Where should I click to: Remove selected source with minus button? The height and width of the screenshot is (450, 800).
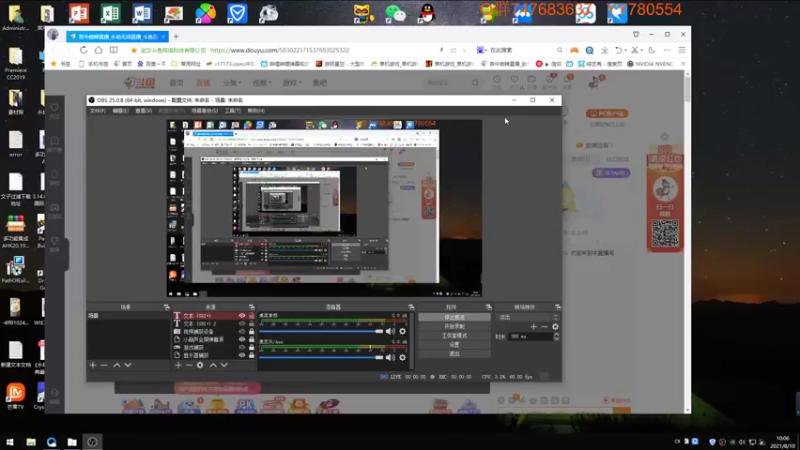[x=189, y=365]
